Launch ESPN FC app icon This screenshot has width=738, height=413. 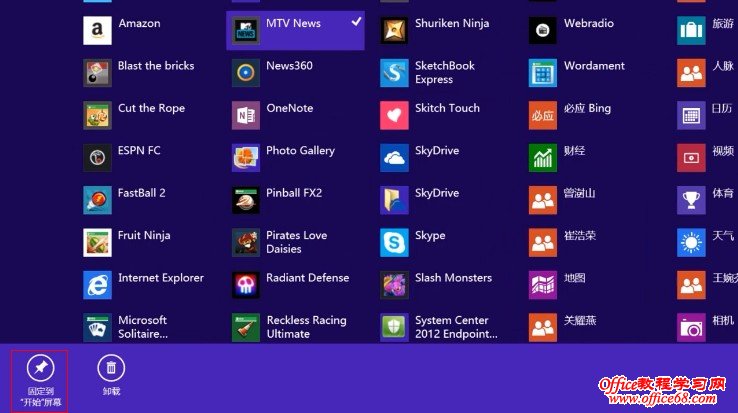pyautogui.click(x=97, y=158)
